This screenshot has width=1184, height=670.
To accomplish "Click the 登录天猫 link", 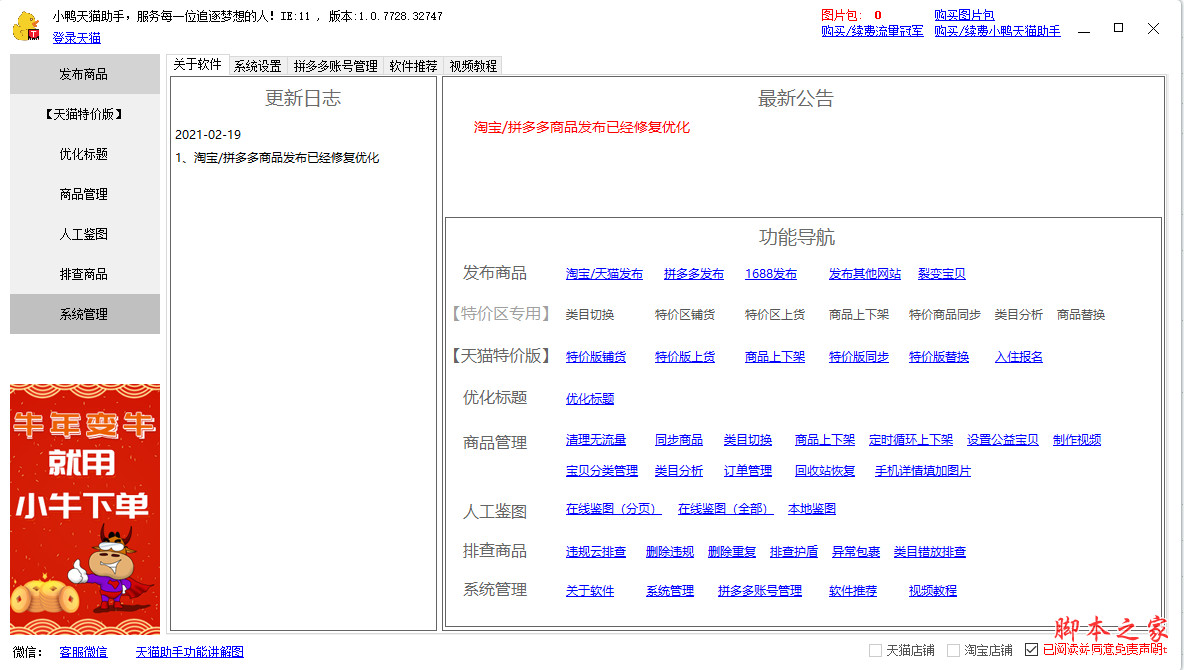I will (x=77, y=38).
